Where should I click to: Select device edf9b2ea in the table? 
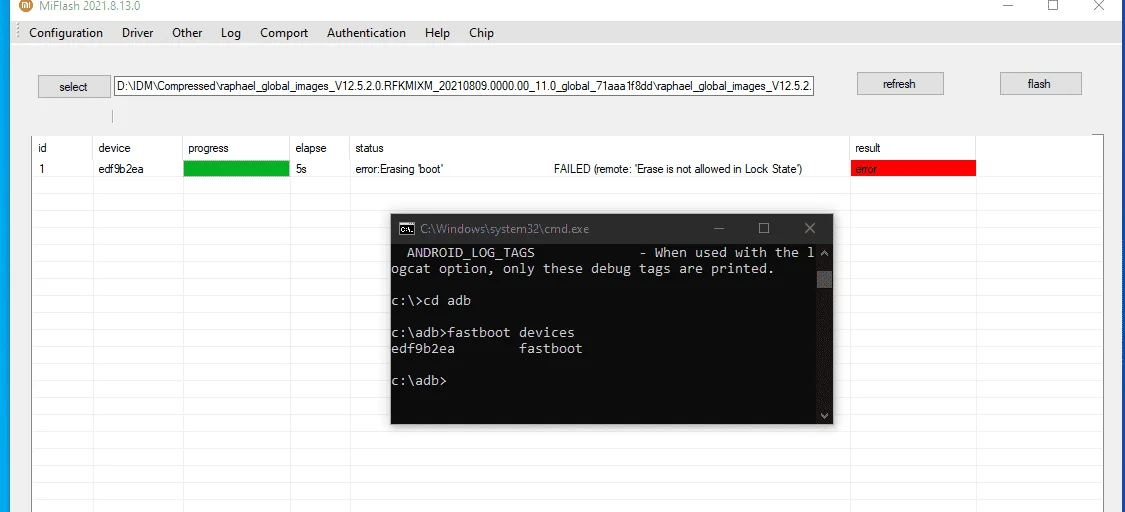click(121, 169)
